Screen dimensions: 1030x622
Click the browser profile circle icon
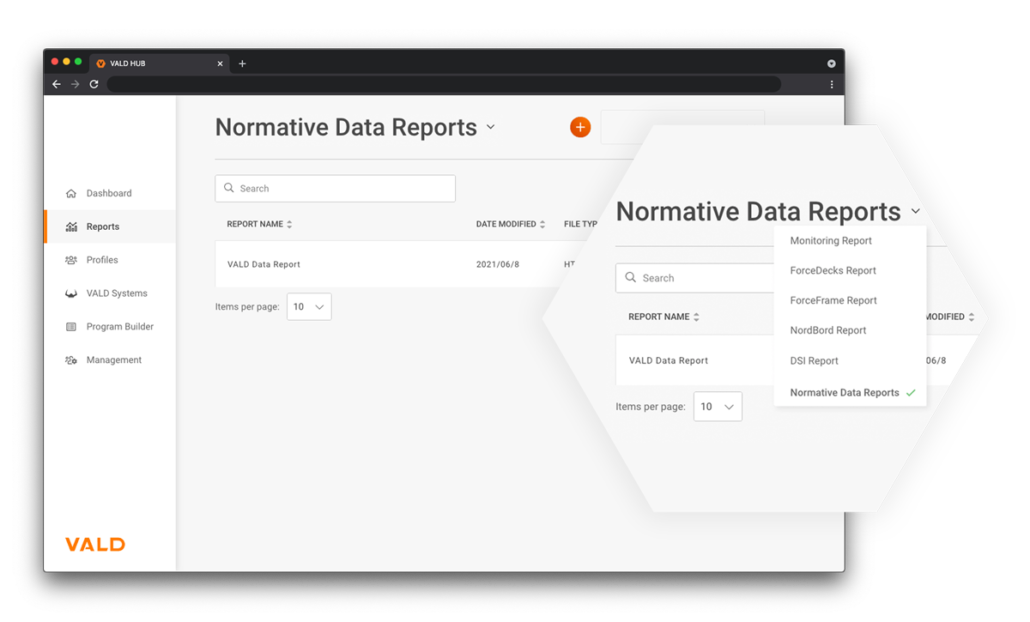click(831, 64)
